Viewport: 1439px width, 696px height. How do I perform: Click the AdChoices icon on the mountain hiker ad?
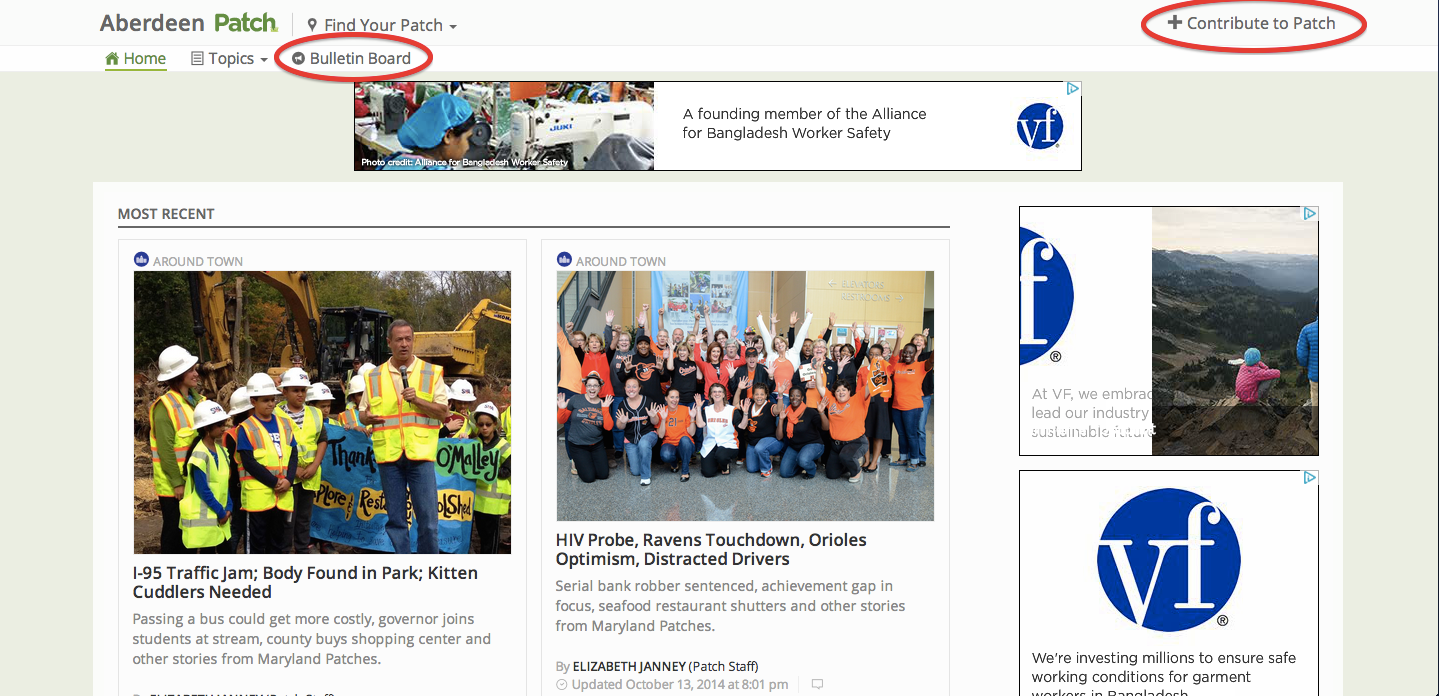1309,214
